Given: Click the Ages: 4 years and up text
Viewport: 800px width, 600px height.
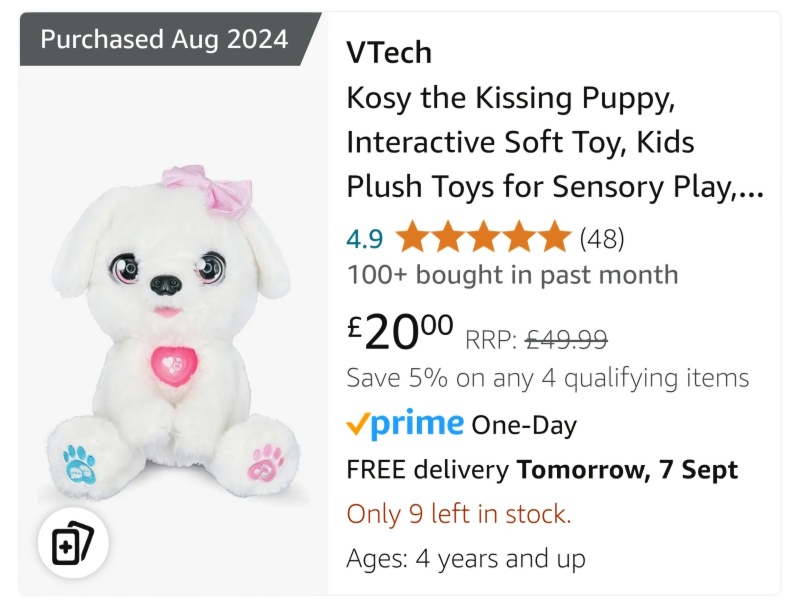Looking at the screenshot, I should pyautogui.click(x=465, y=558).
